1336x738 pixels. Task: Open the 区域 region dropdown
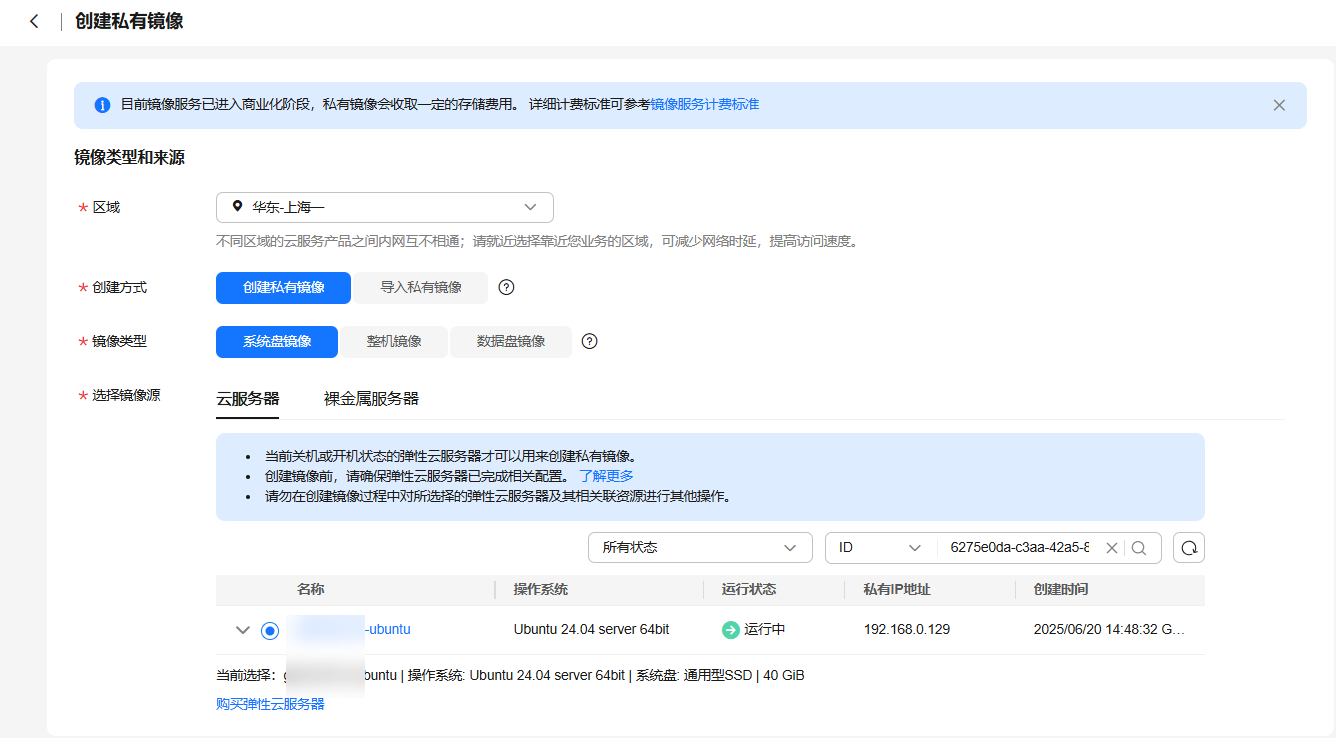click(x=385, y=208)
